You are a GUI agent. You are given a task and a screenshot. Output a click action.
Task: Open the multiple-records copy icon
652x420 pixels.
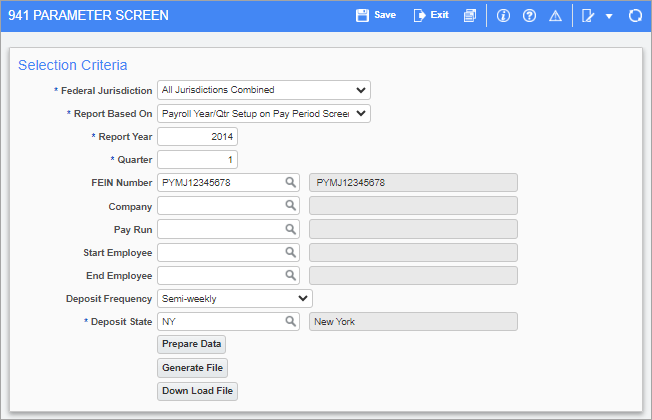(x=470, y=16)
